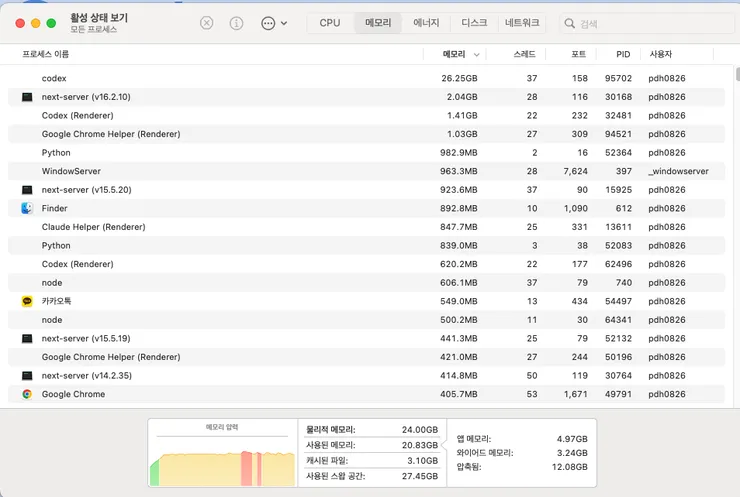Switch to the 디스크 tab
This screenshot has width=740, height=497.
(474, 23)
